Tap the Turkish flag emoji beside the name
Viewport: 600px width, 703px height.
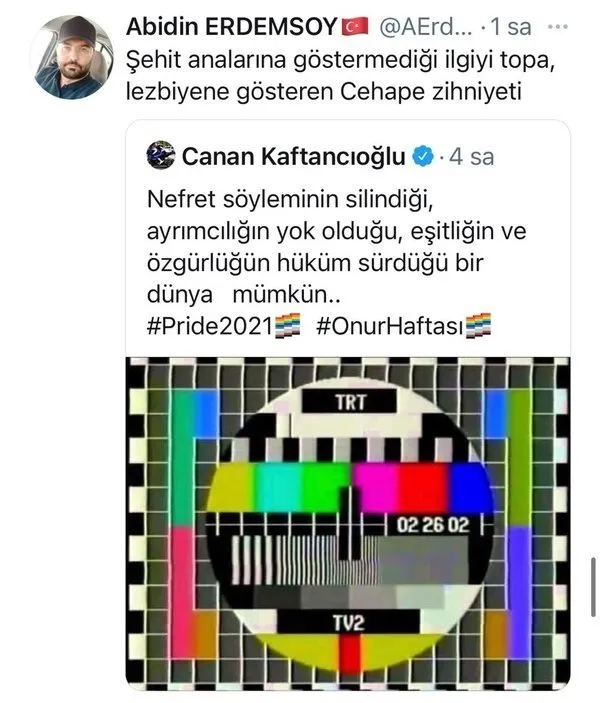click(355, 26)
